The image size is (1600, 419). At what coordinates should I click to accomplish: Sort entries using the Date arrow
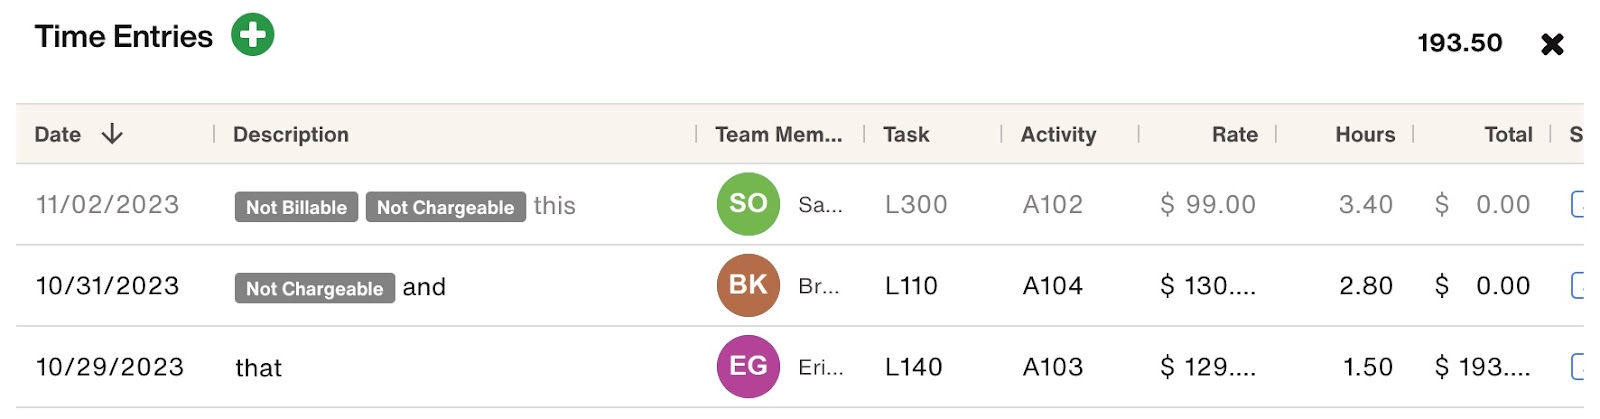[x=112, y=134]
